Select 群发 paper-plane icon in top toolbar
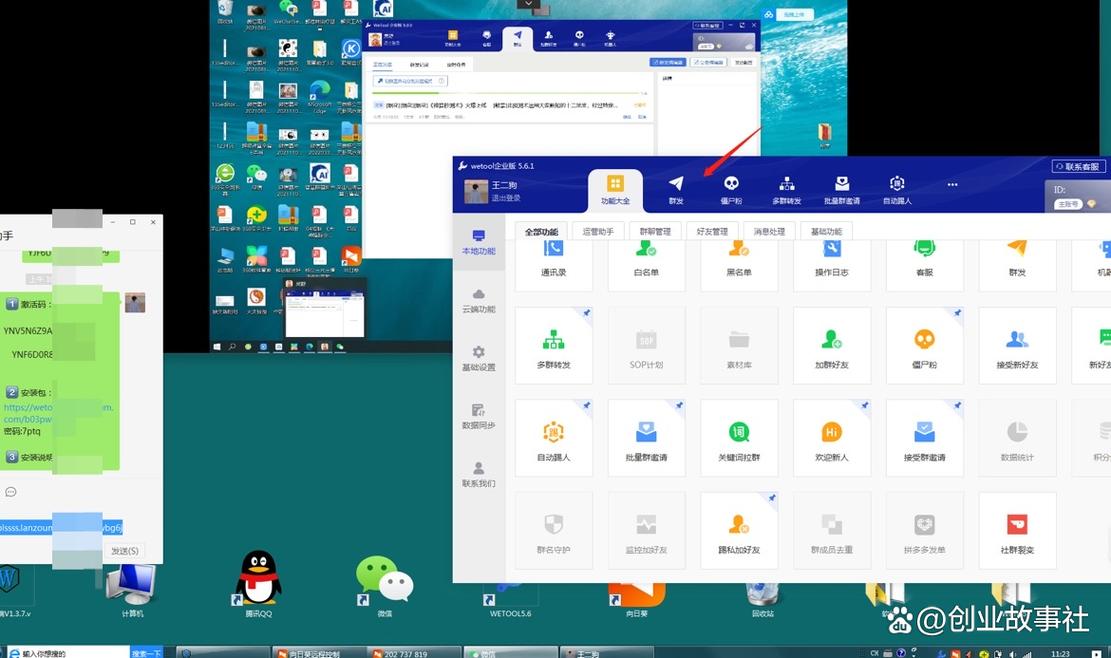Image resolution: width=1111 pixels, height=658 pixels. click(x=676, y=191)
